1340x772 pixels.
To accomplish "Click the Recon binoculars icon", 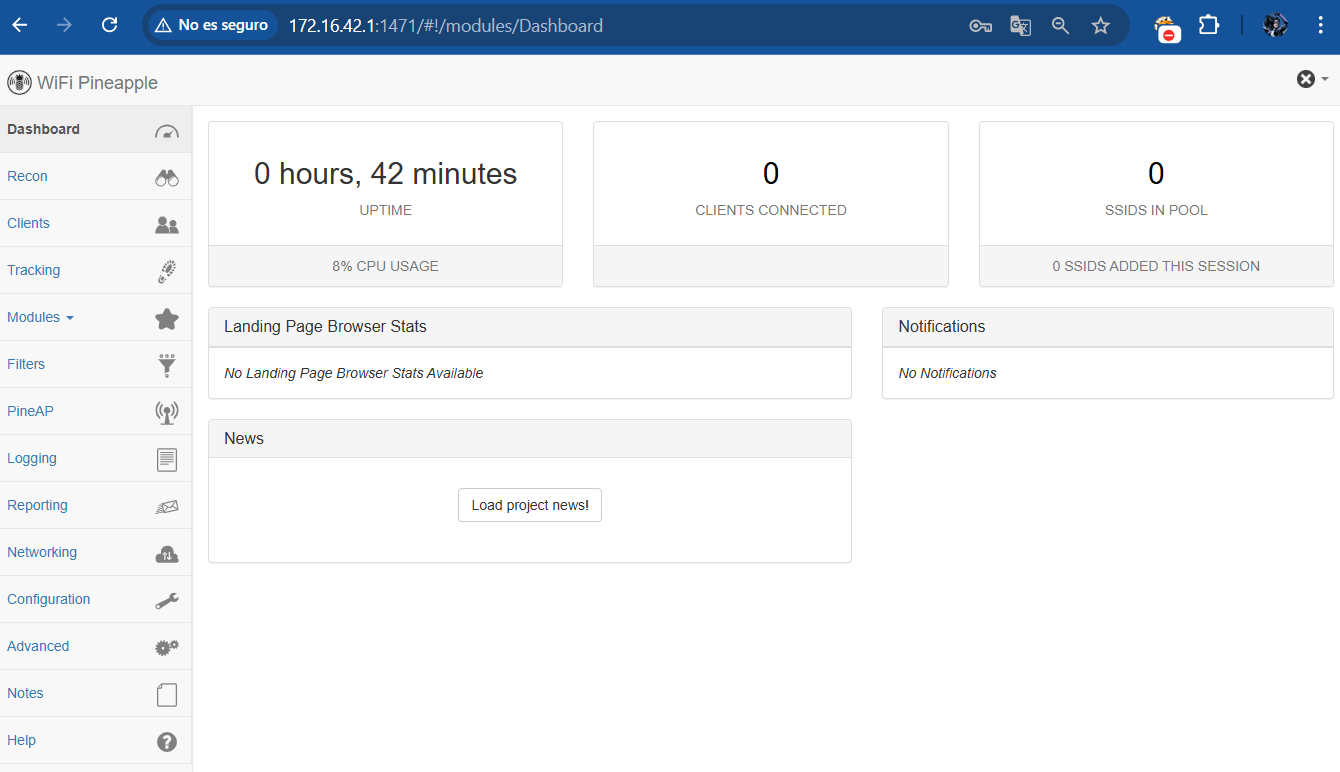I will click(x=167, y=177).
